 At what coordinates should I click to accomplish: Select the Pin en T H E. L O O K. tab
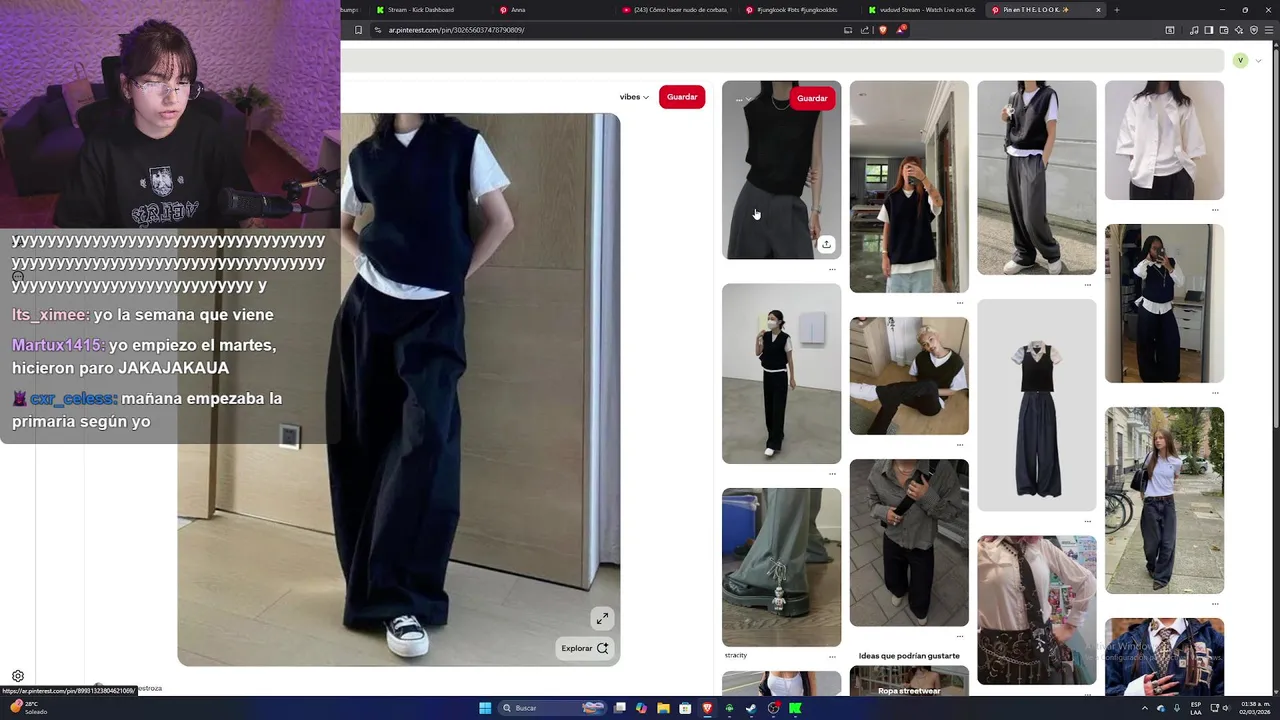(1040, 10)
